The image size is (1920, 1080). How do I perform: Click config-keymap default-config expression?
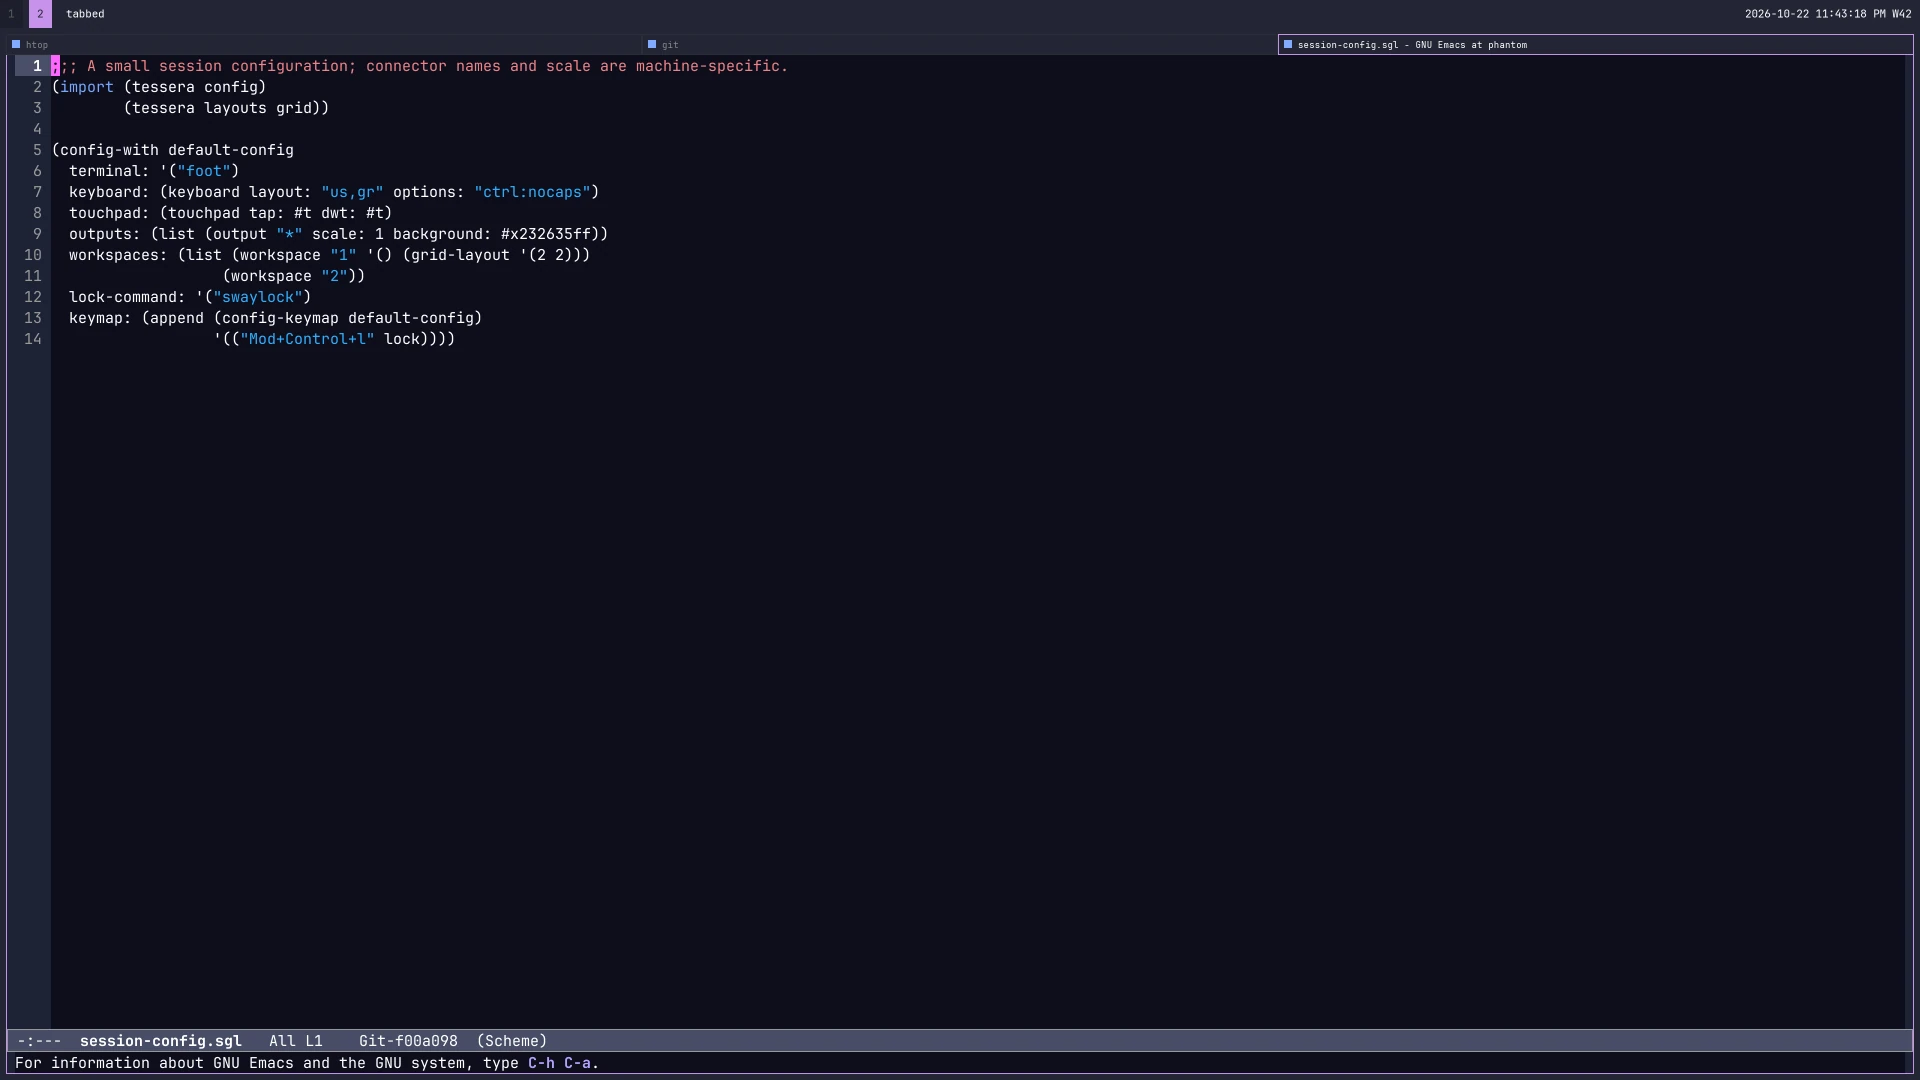pyautogui.click(x=348, y=318)
